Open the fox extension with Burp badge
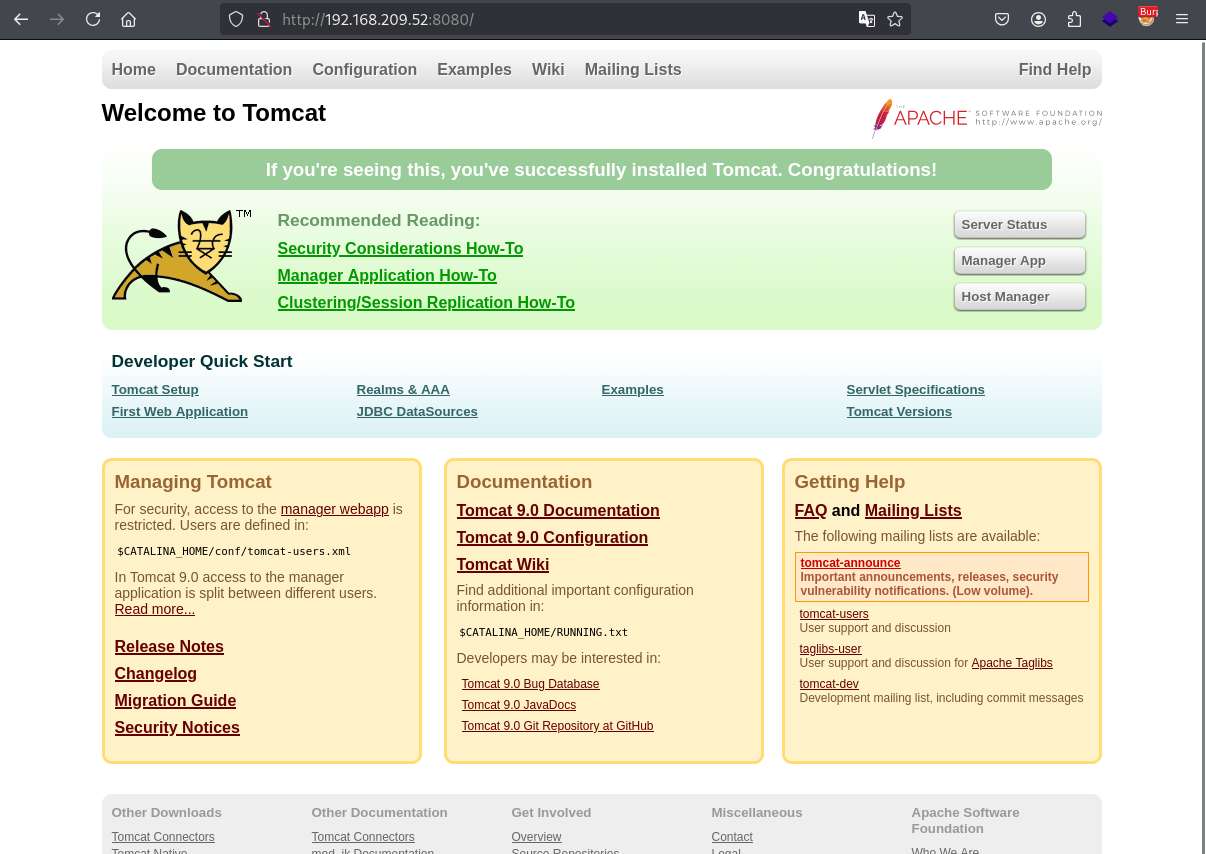 coord(1147,18)
